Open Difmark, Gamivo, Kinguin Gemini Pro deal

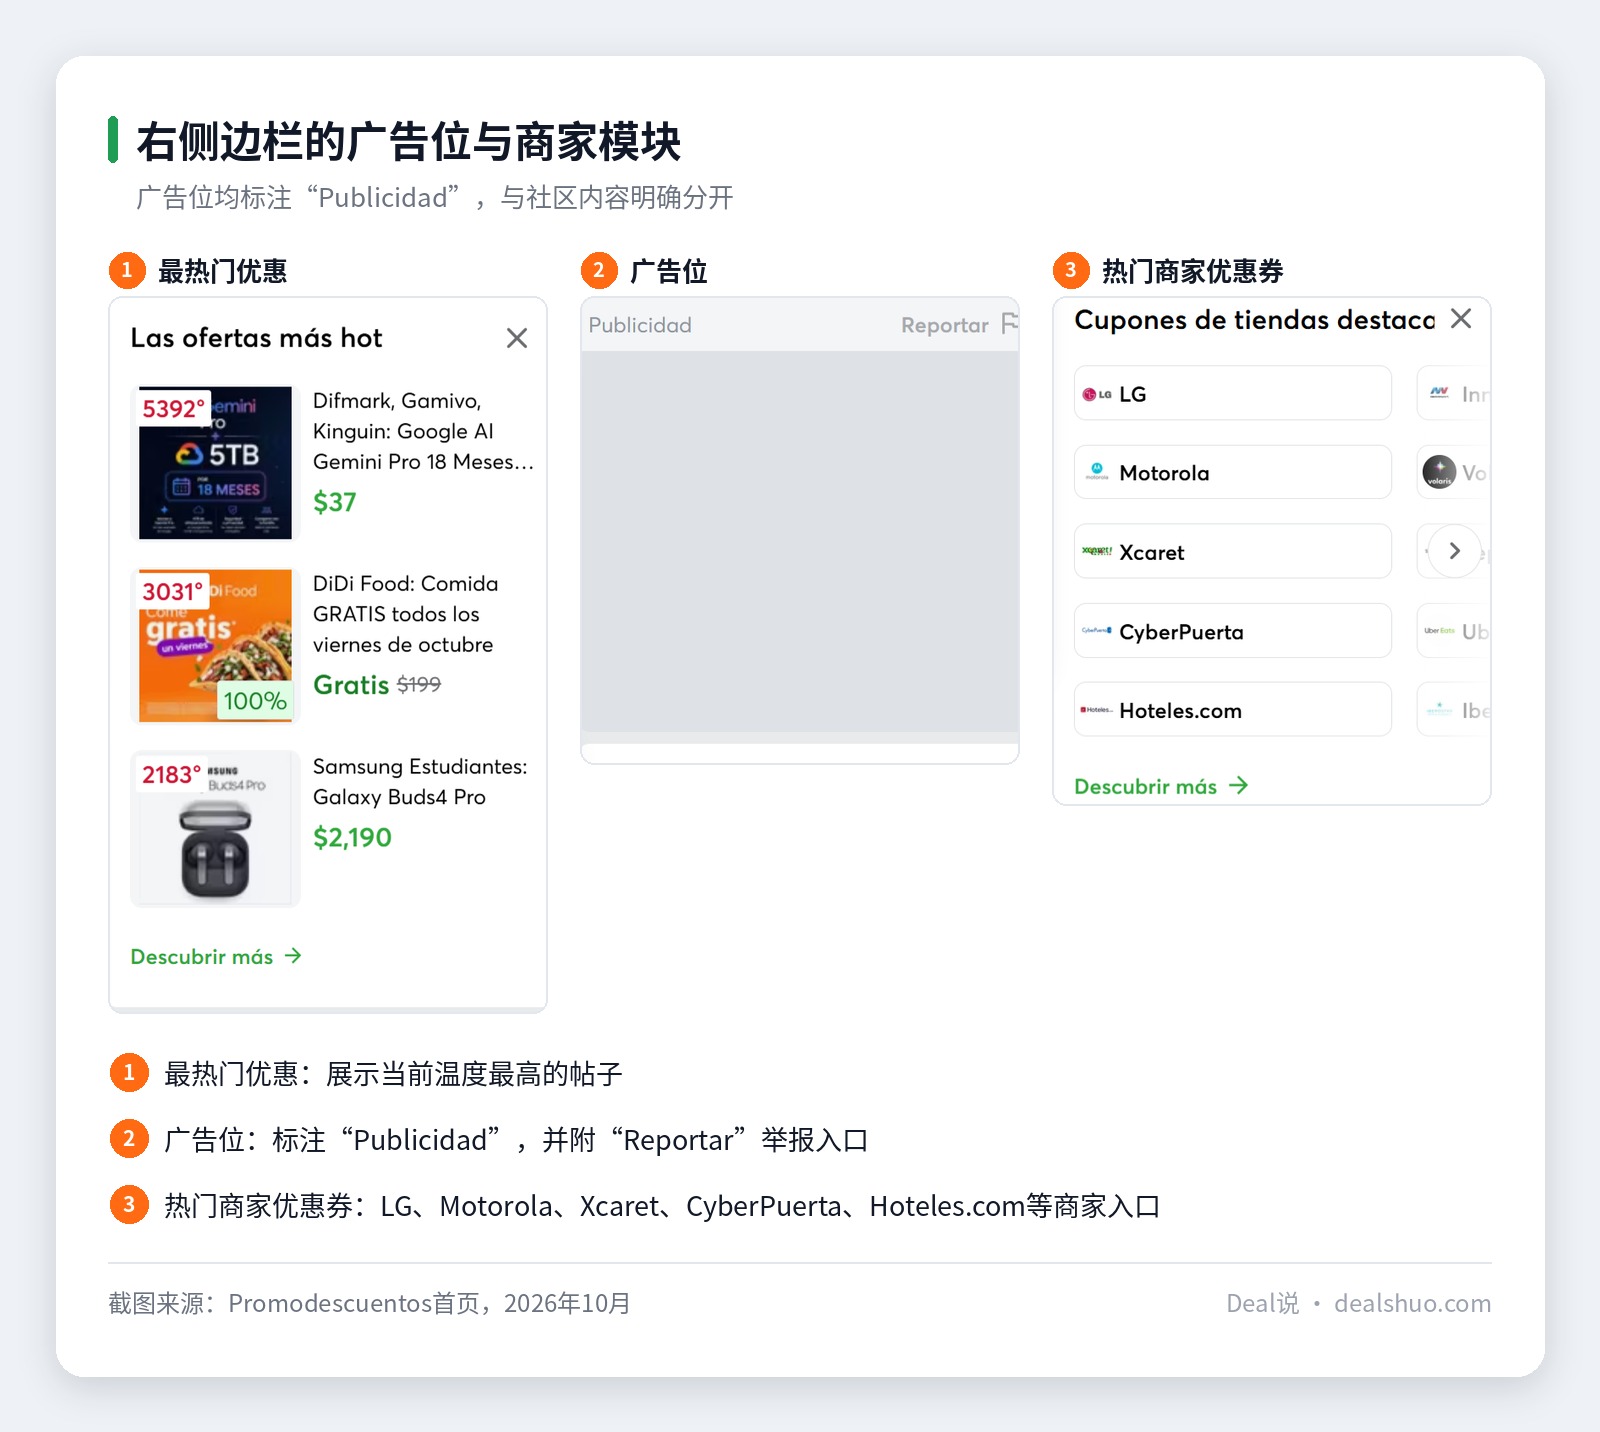[424, 431]
